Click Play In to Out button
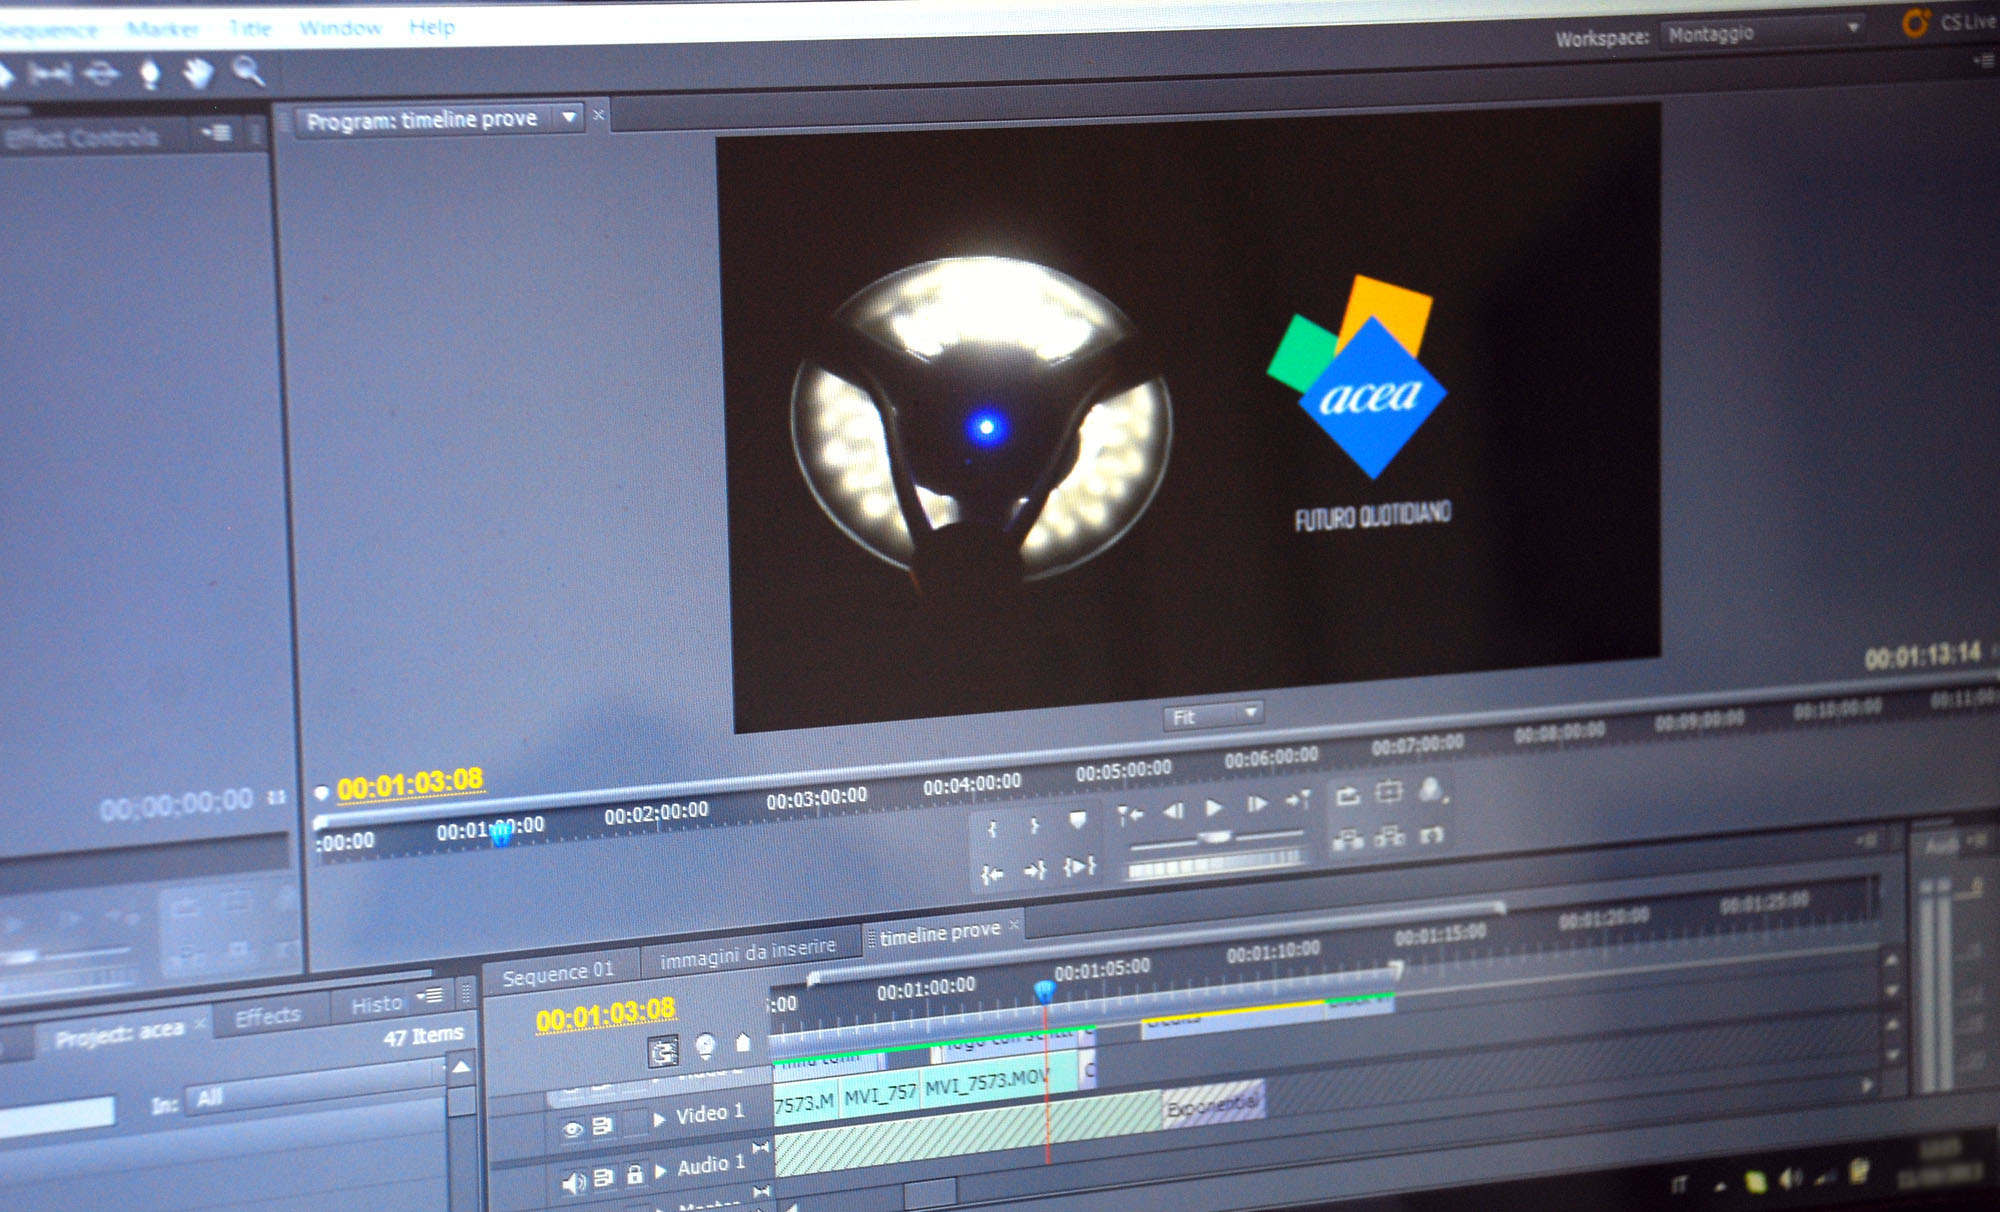 (x=1079, y=866)
